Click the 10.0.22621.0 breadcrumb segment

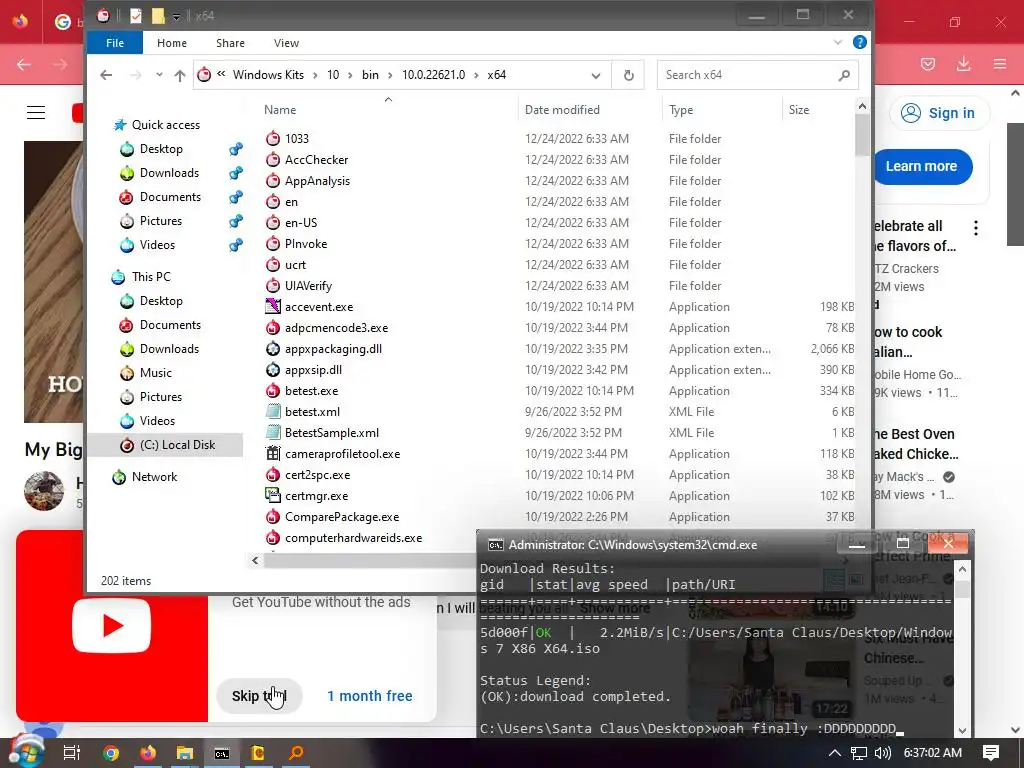pos(433,74)
